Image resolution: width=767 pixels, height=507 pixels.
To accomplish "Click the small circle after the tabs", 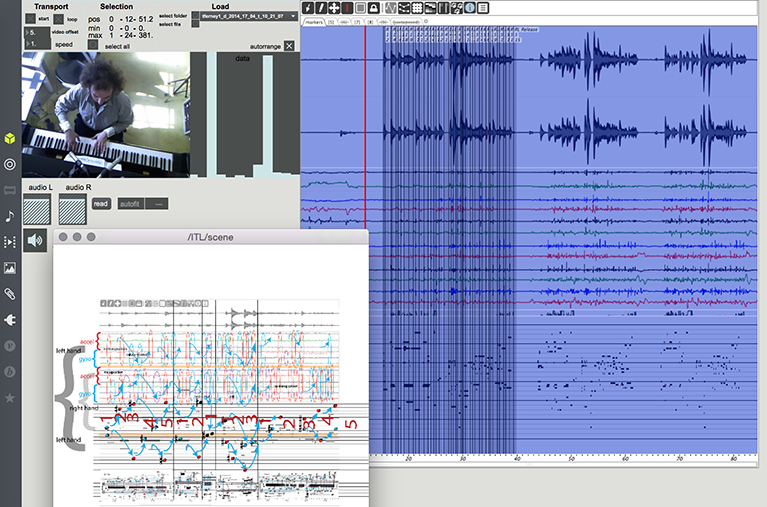I will click(x=426, y=21).
